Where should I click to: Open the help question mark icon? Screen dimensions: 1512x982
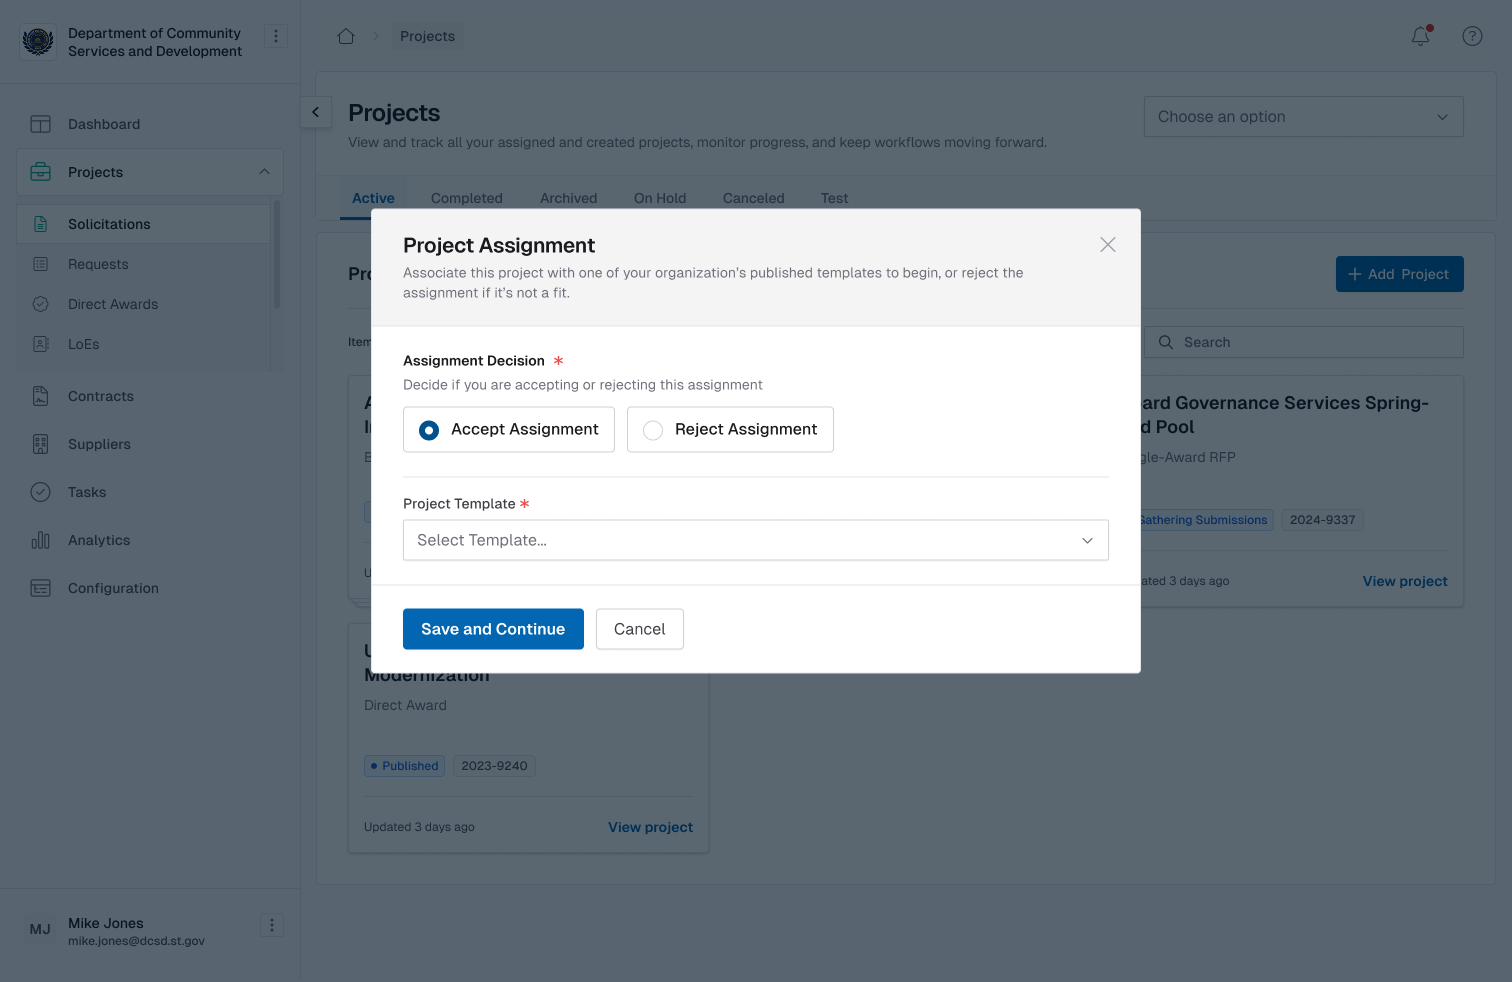1472,36
